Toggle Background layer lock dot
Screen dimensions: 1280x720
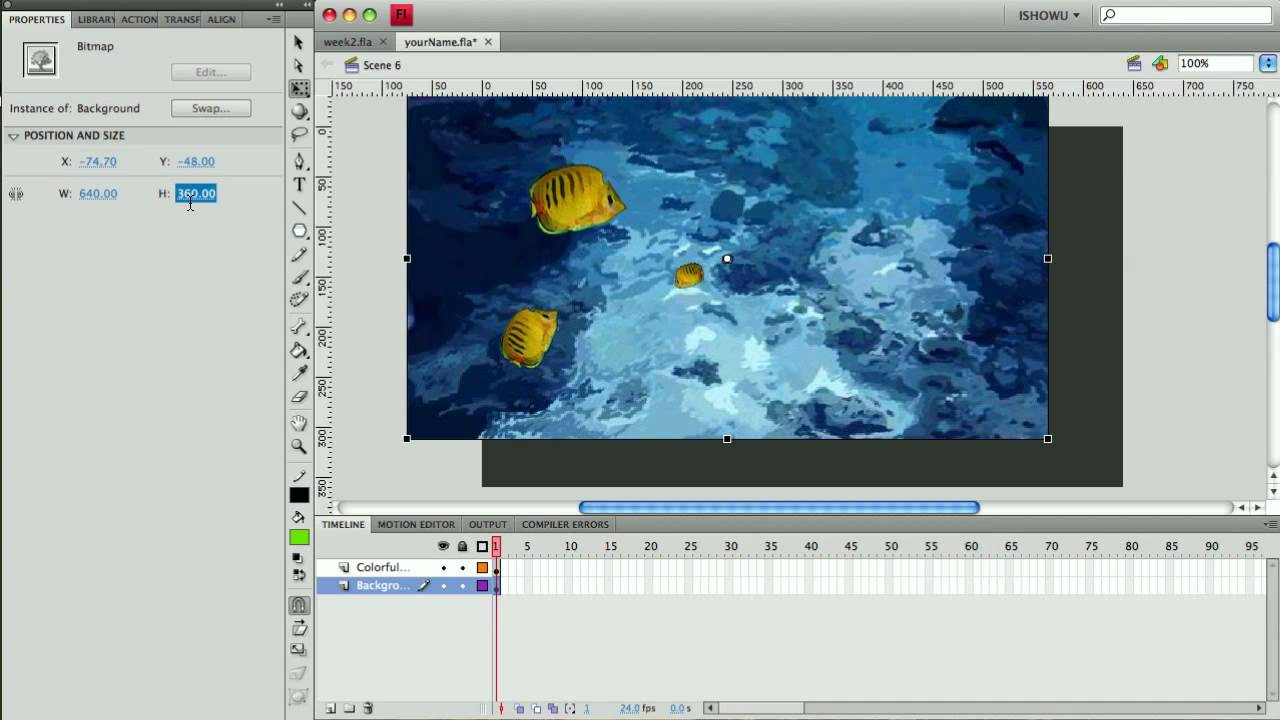coord(462,586)
